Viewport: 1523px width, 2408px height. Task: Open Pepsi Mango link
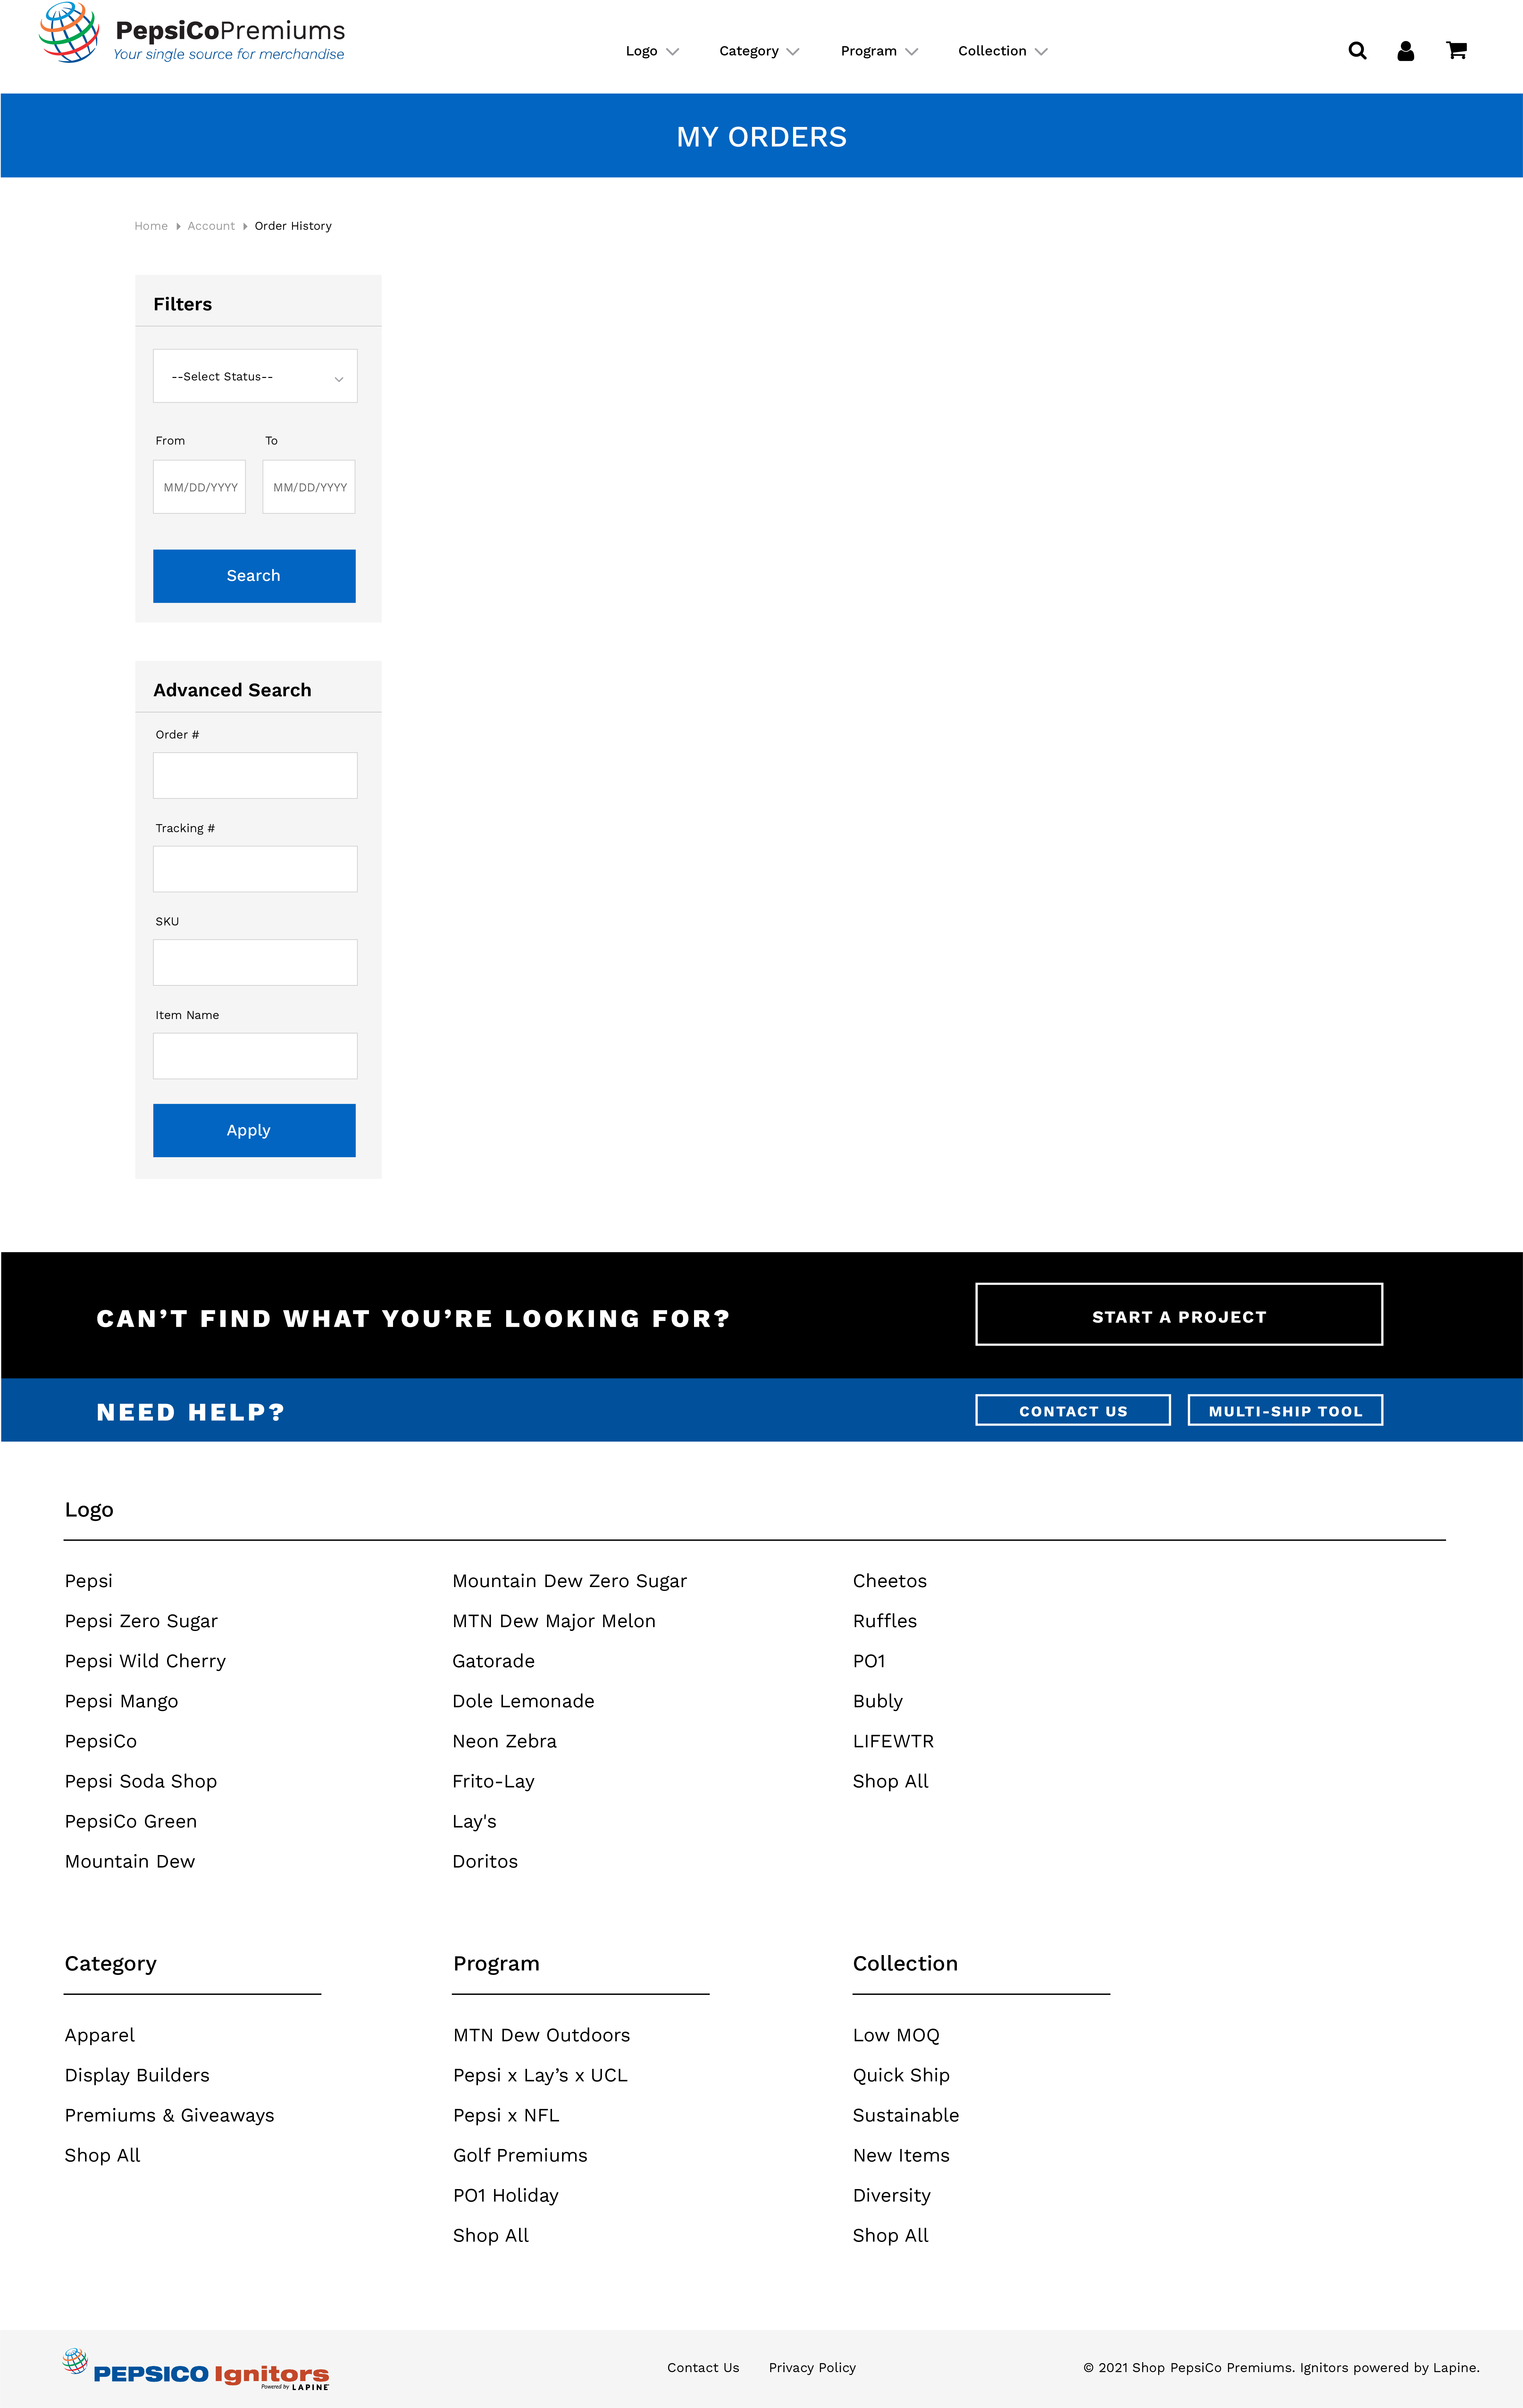121,1701
